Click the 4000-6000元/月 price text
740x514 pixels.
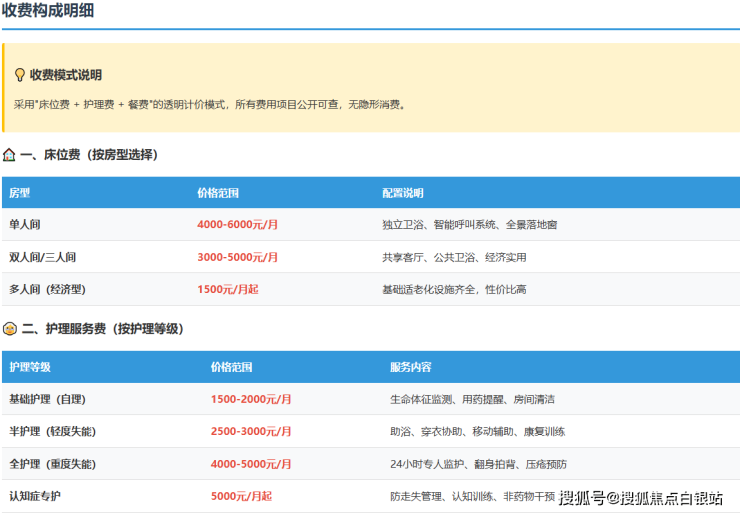pyautogui.click(x=238, y=225)
